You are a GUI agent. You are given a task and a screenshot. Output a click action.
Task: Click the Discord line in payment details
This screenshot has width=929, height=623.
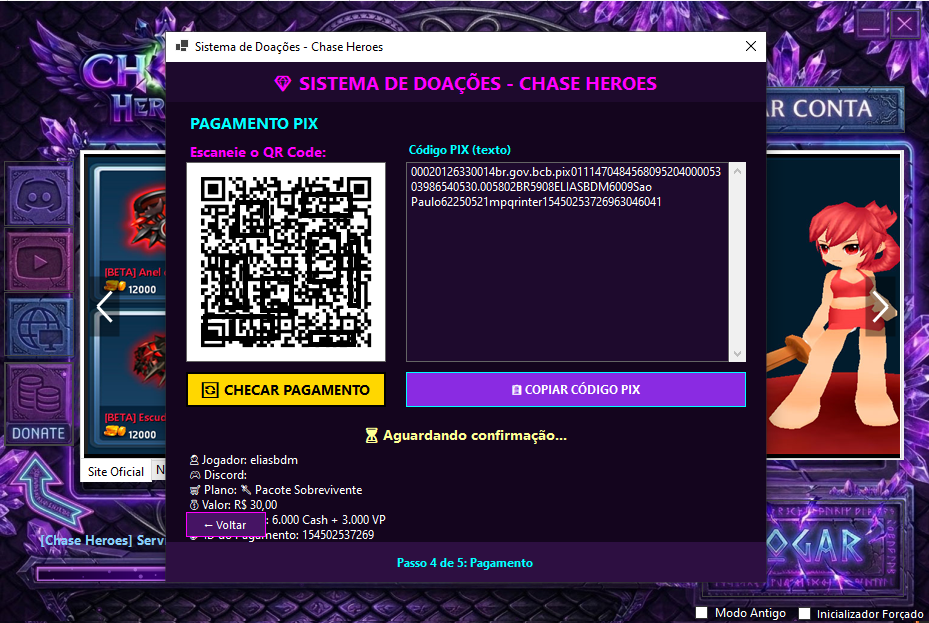(218, 475)
